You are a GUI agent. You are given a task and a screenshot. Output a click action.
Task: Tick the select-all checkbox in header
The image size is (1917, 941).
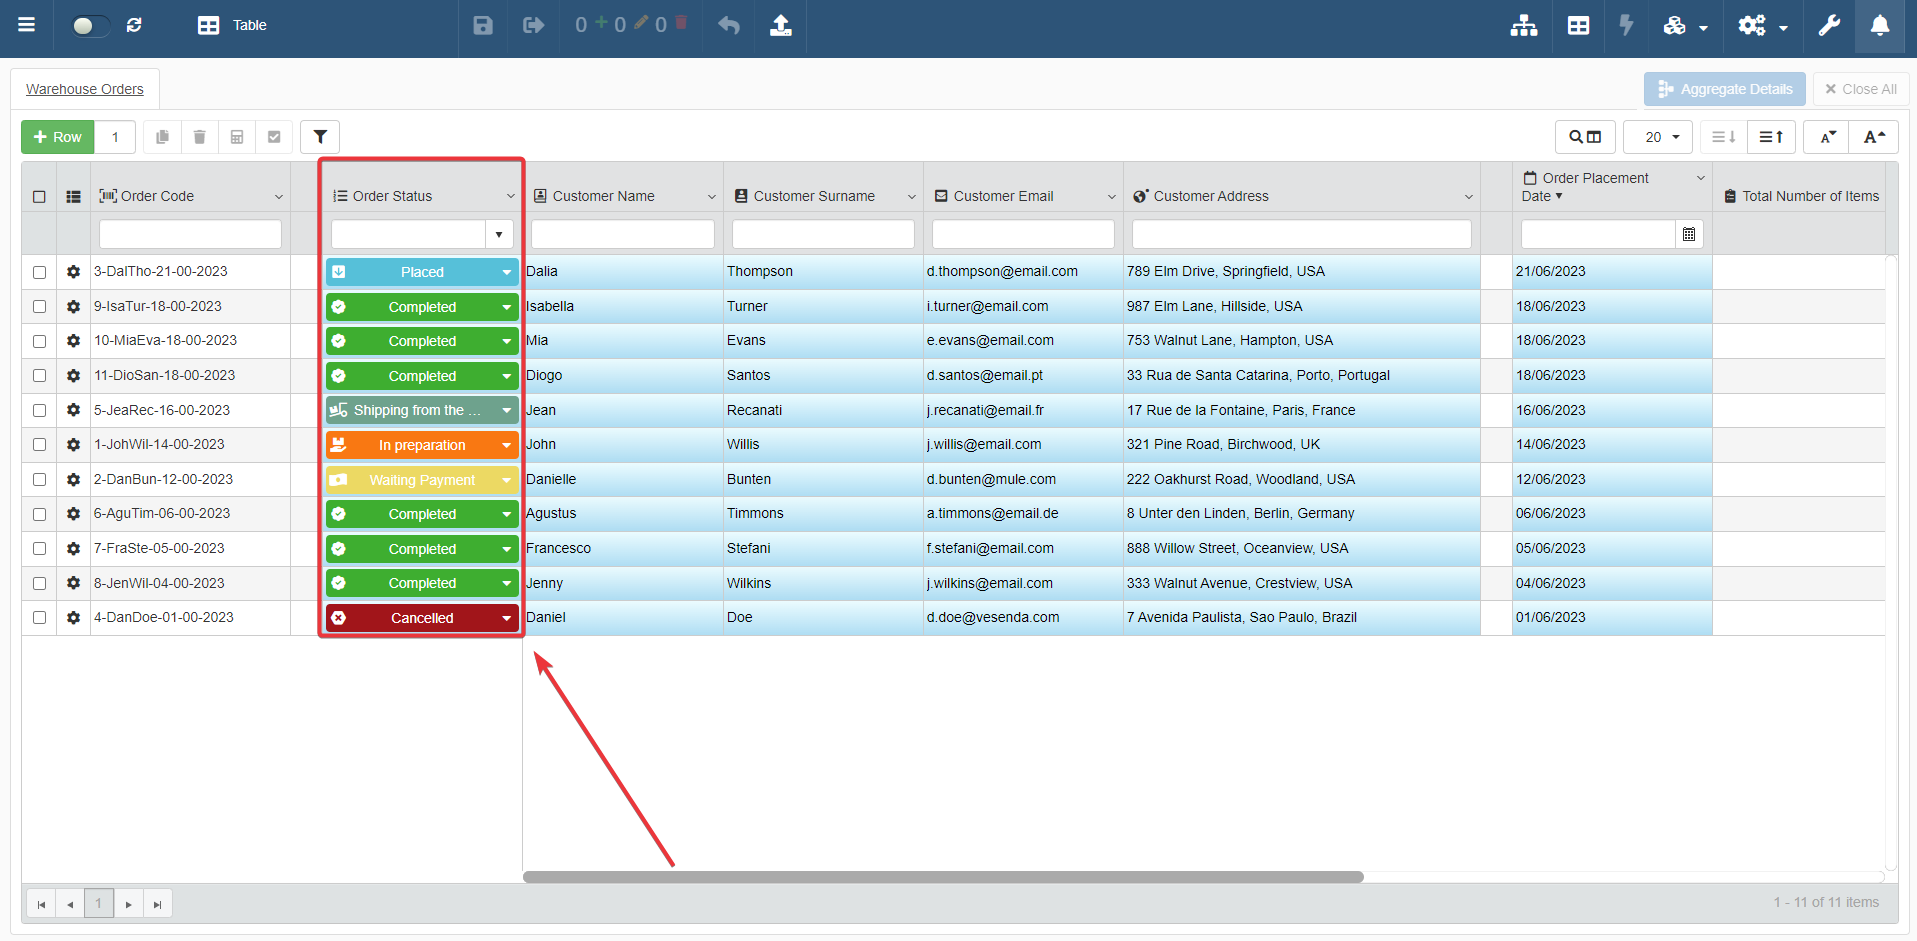click(x=39, y=197)
